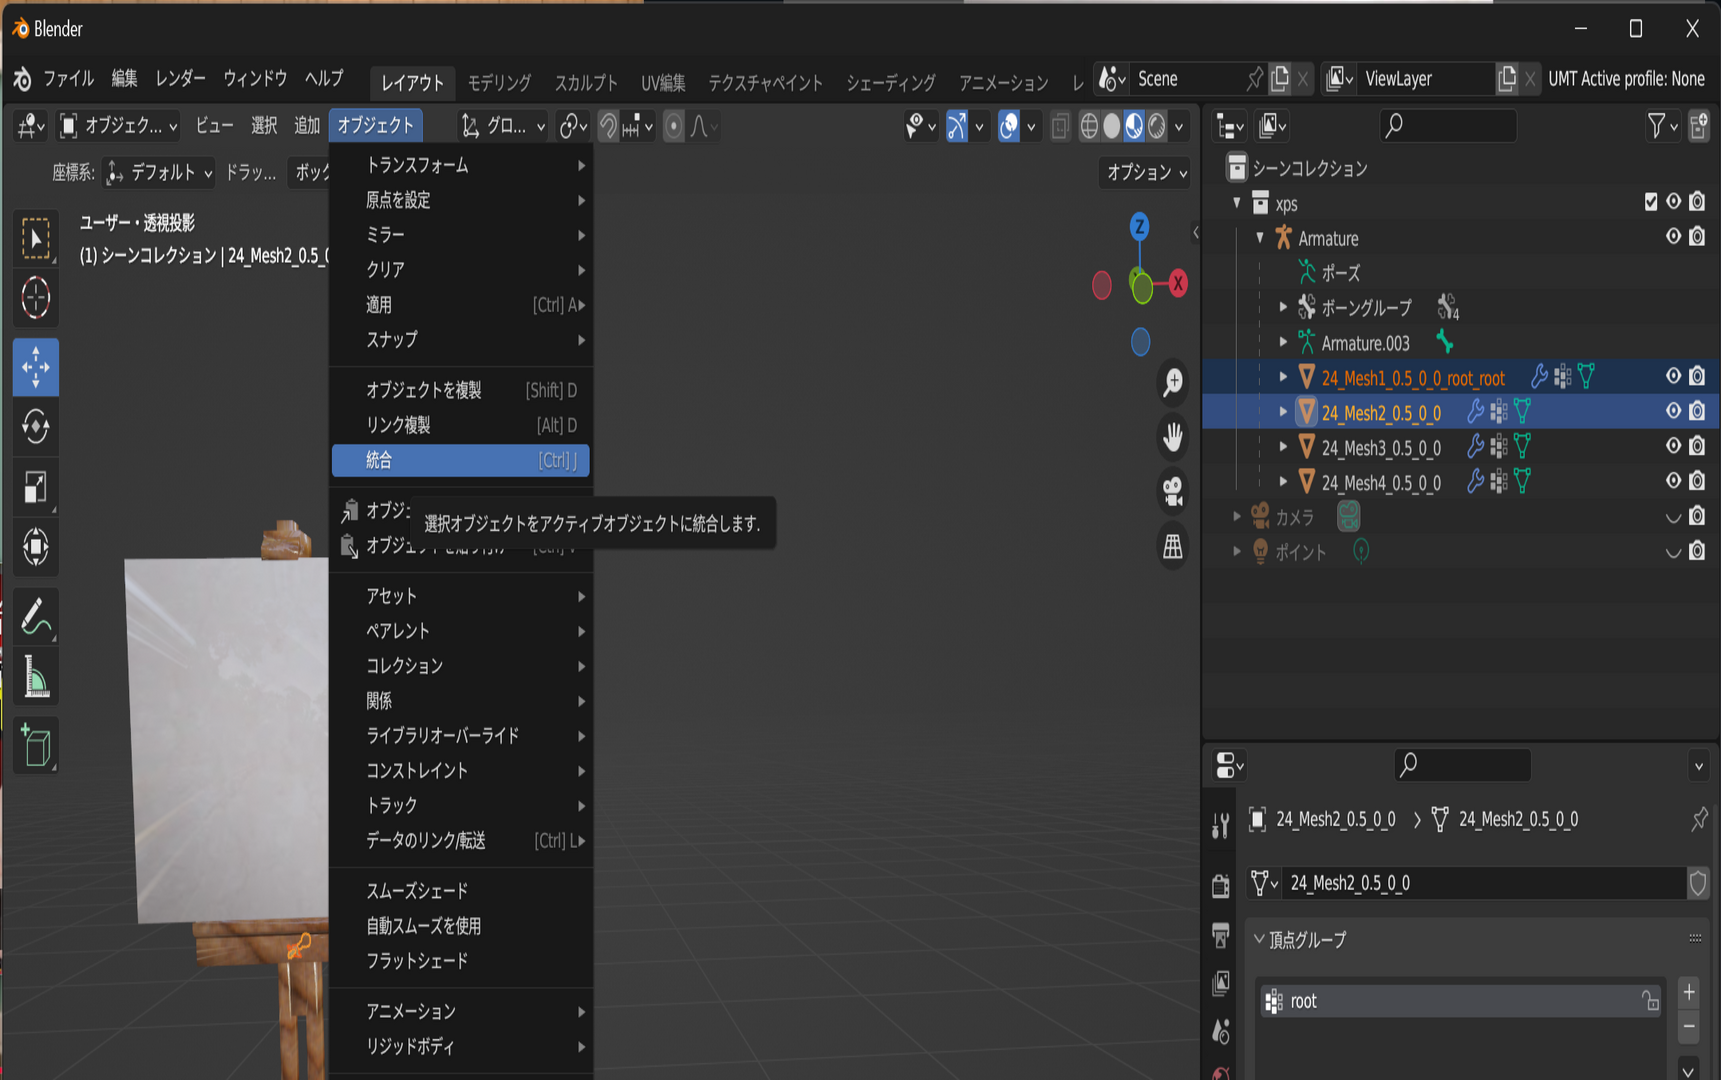Open the グロ... transform orientation dropdown
The image size is (1721, 1080).
502,126
